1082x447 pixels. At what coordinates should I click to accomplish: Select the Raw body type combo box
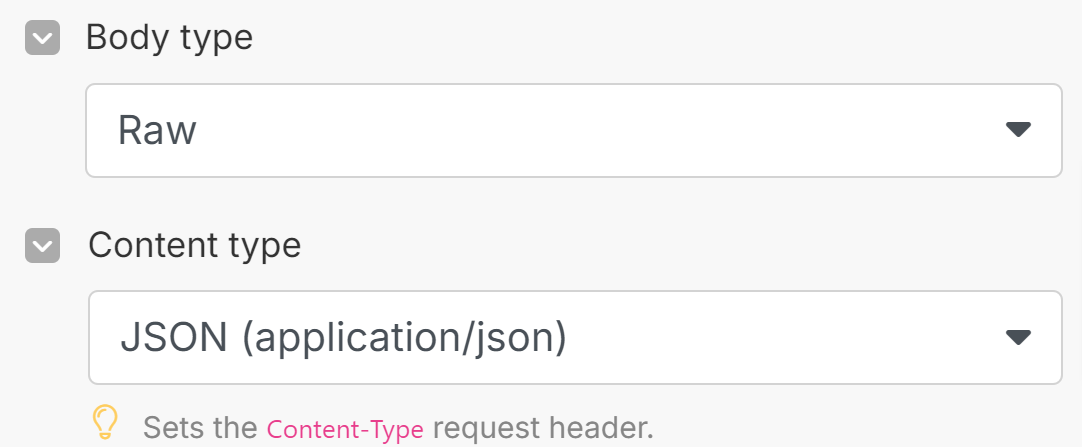coord(573,131)
